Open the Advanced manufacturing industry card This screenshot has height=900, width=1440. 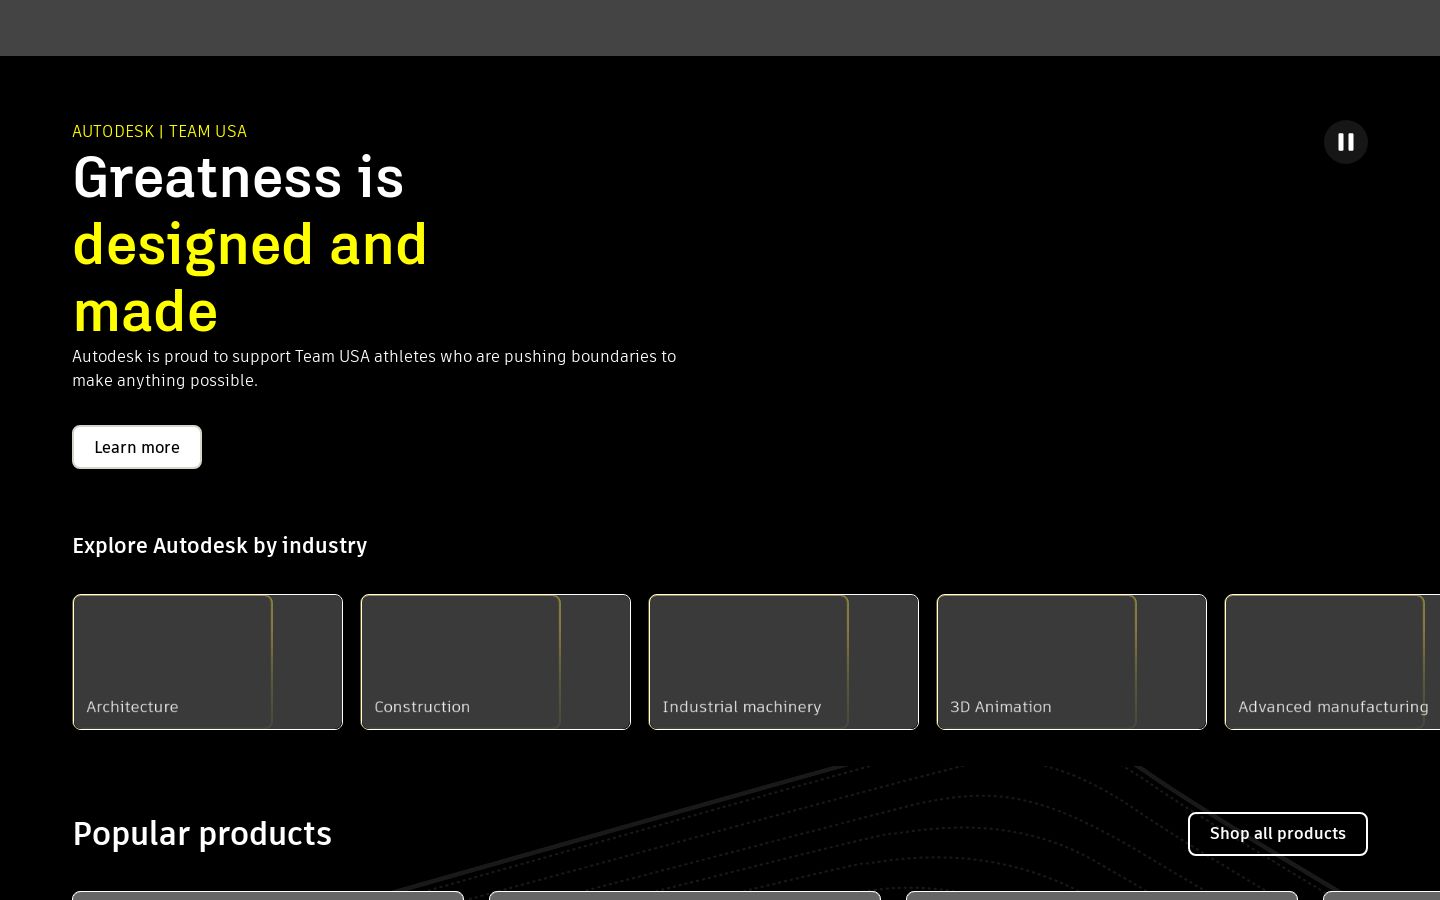pos(1333,662)
